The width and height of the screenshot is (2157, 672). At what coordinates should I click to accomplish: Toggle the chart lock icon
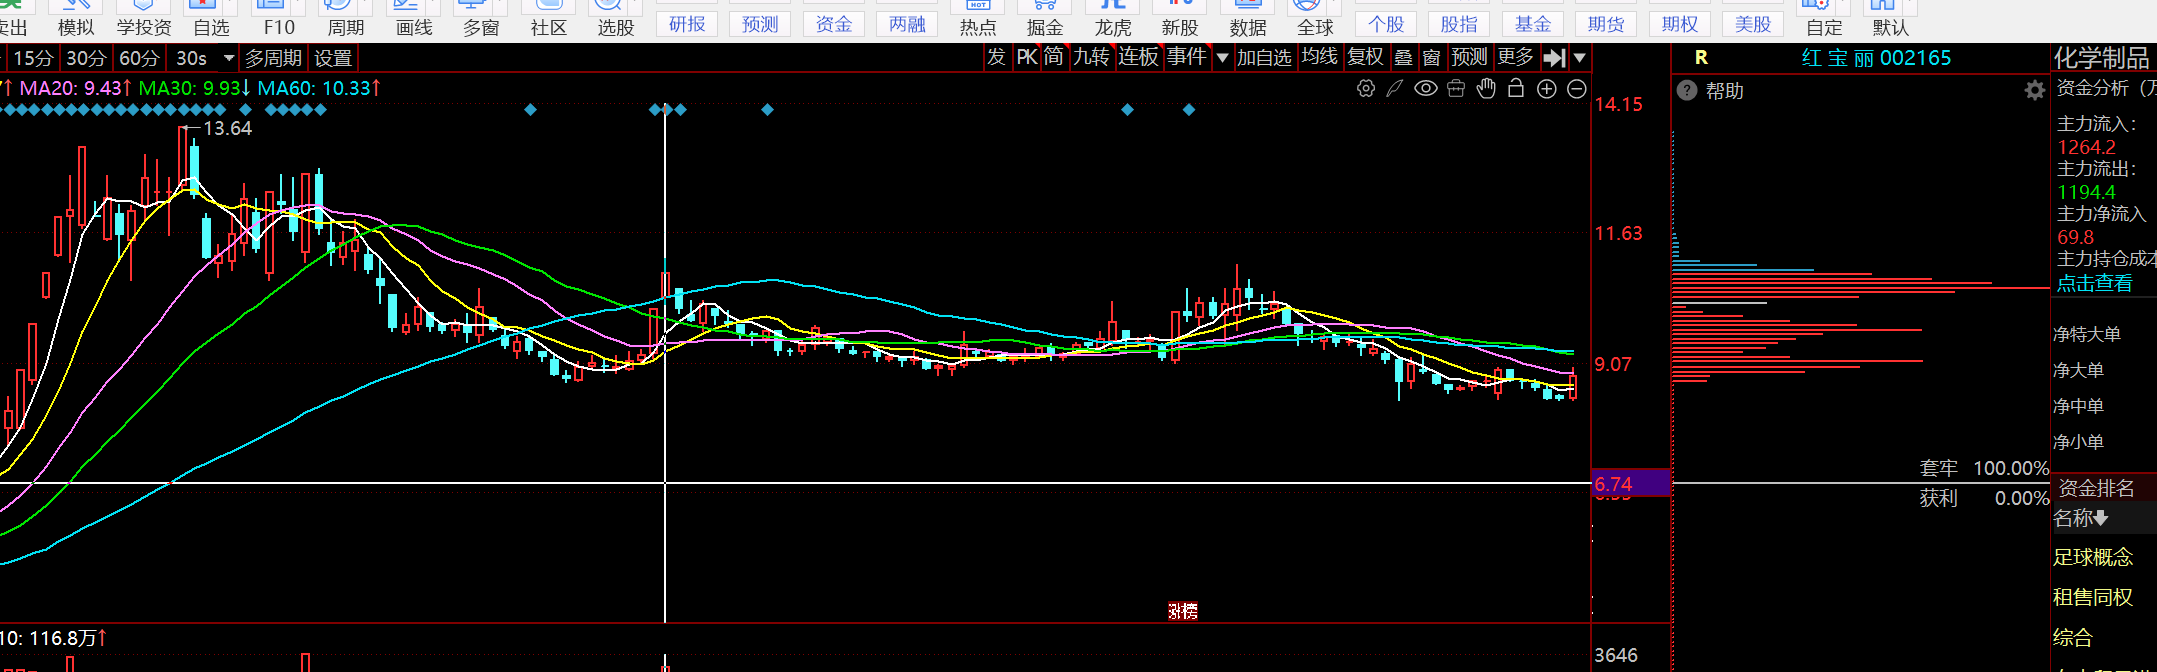click(x=1516, y=89)
